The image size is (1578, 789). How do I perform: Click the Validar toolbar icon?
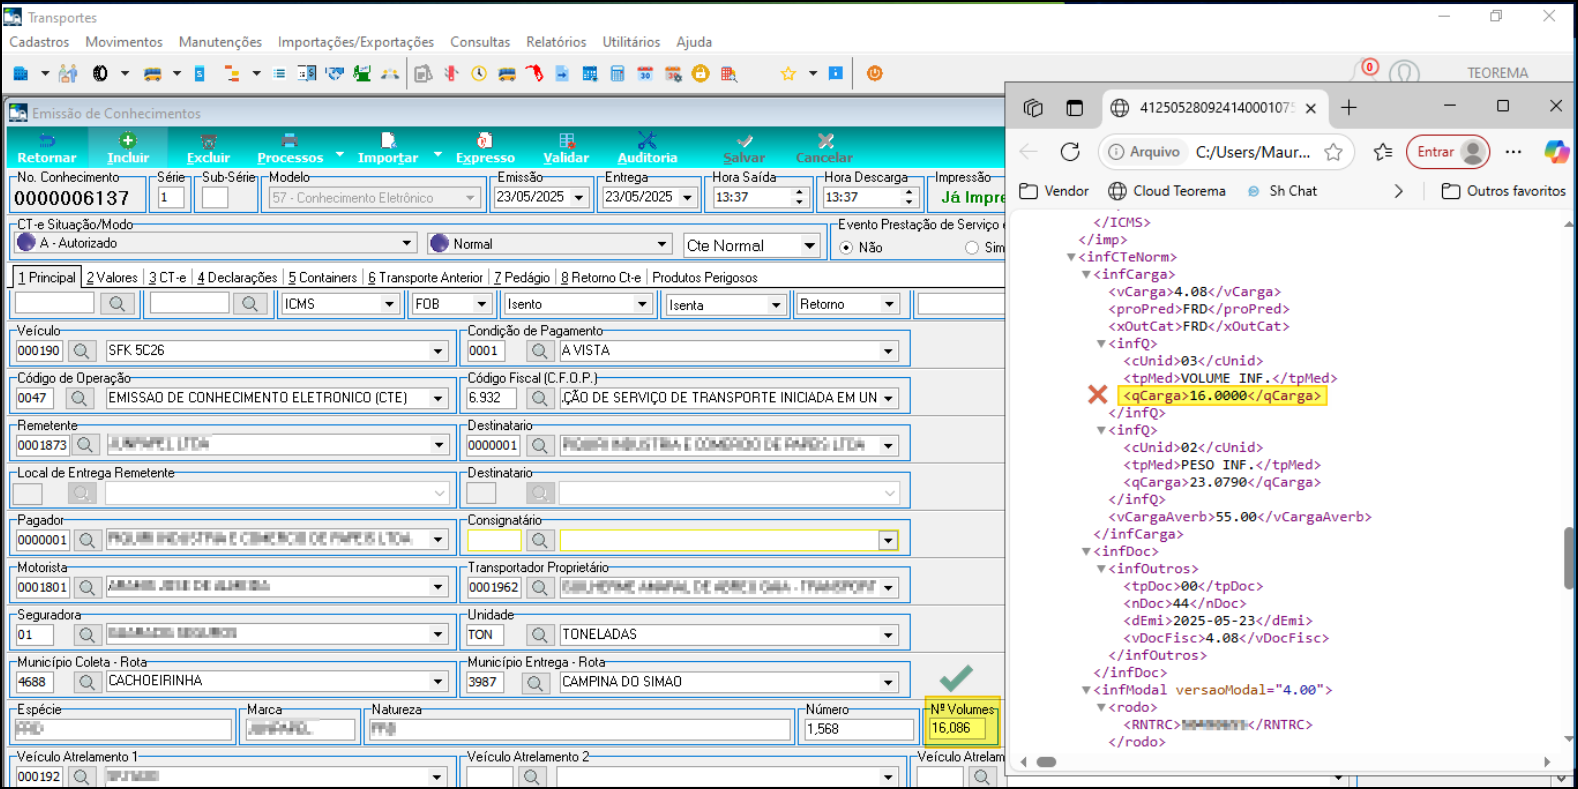click(x=566, y=141)
